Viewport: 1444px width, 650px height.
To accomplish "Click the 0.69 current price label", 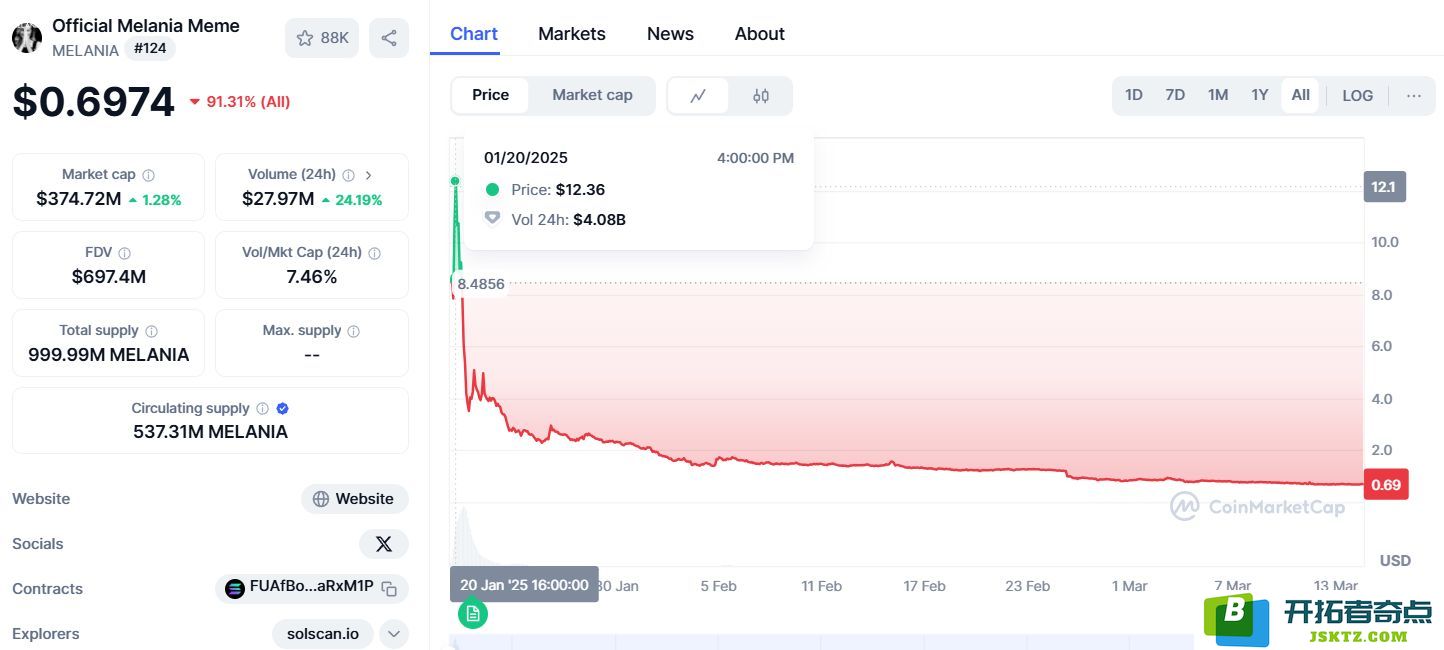I will 1385,485.
